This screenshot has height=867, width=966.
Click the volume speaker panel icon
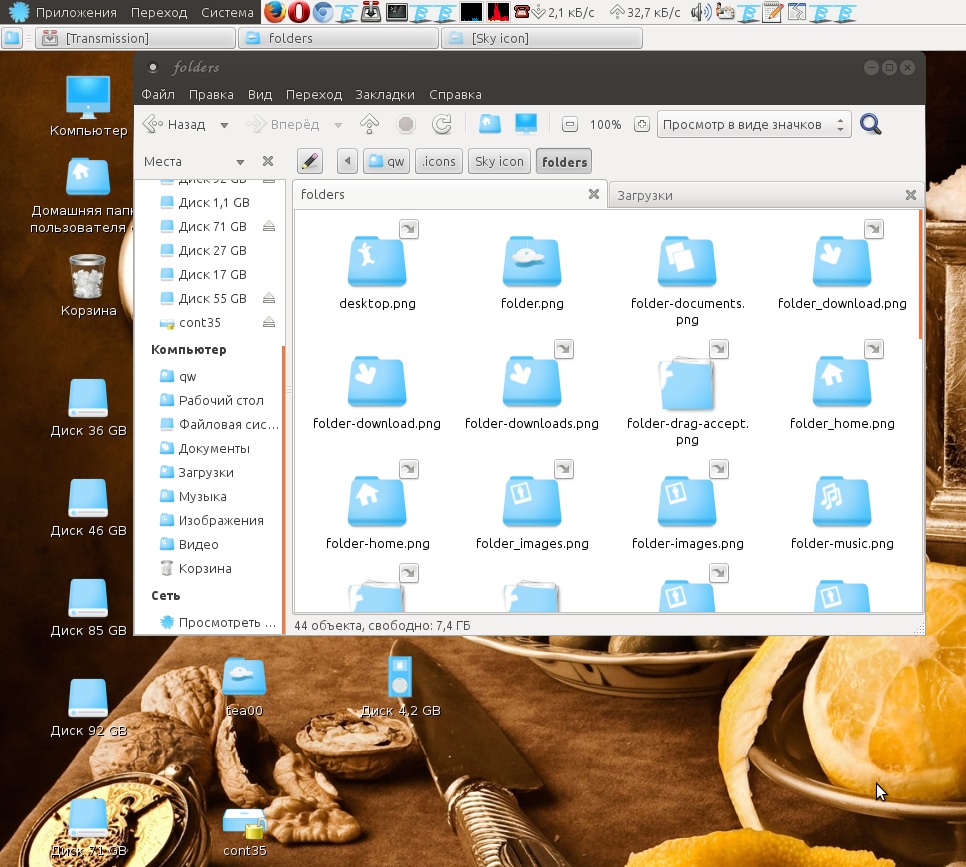tap(700, 12)
